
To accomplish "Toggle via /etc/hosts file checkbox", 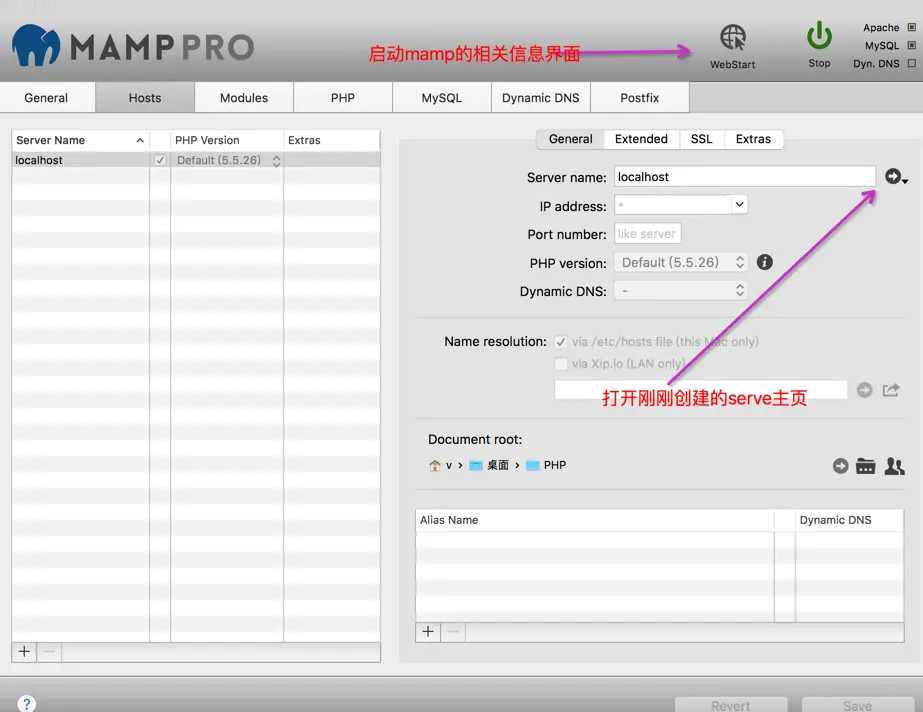I will click(x=561, y=342).
